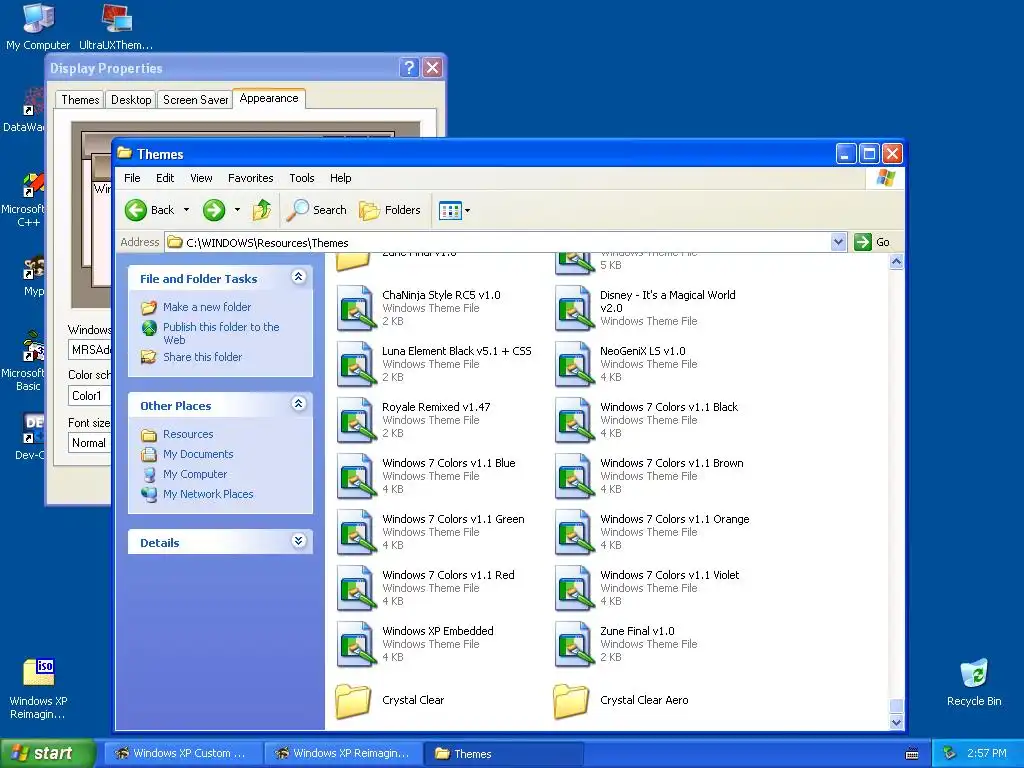Select Royale Remixed v1.47 theme icon
The image size is (1024, 768).
pos(357,421)
